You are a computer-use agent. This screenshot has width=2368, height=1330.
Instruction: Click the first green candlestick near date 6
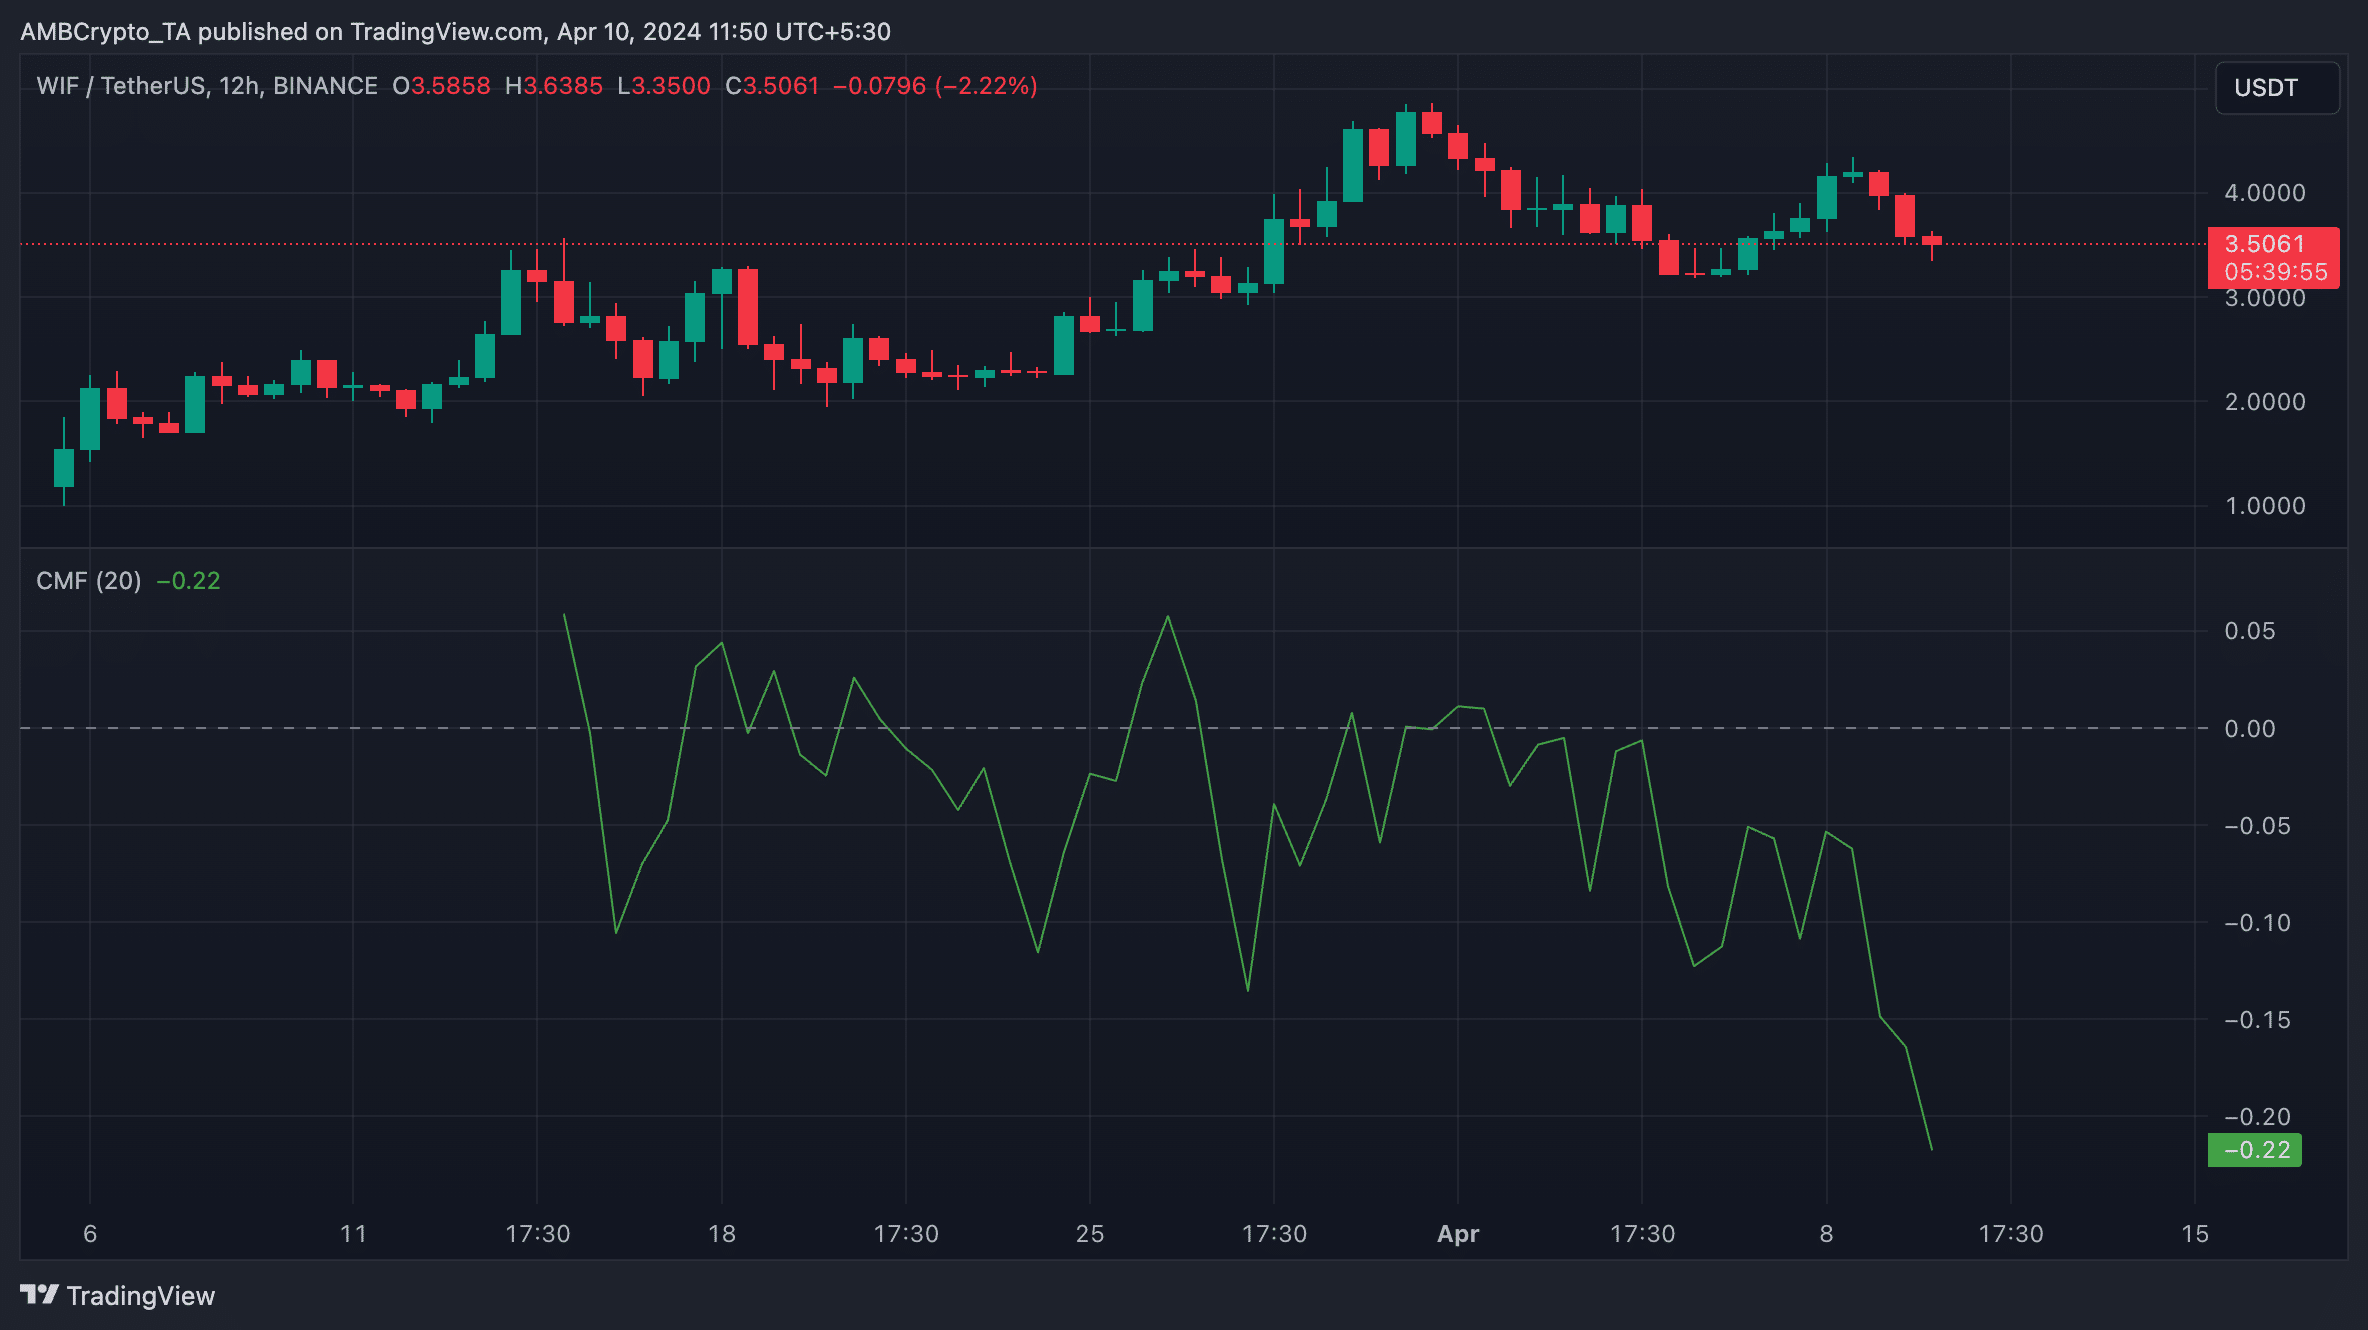[64, 467]
